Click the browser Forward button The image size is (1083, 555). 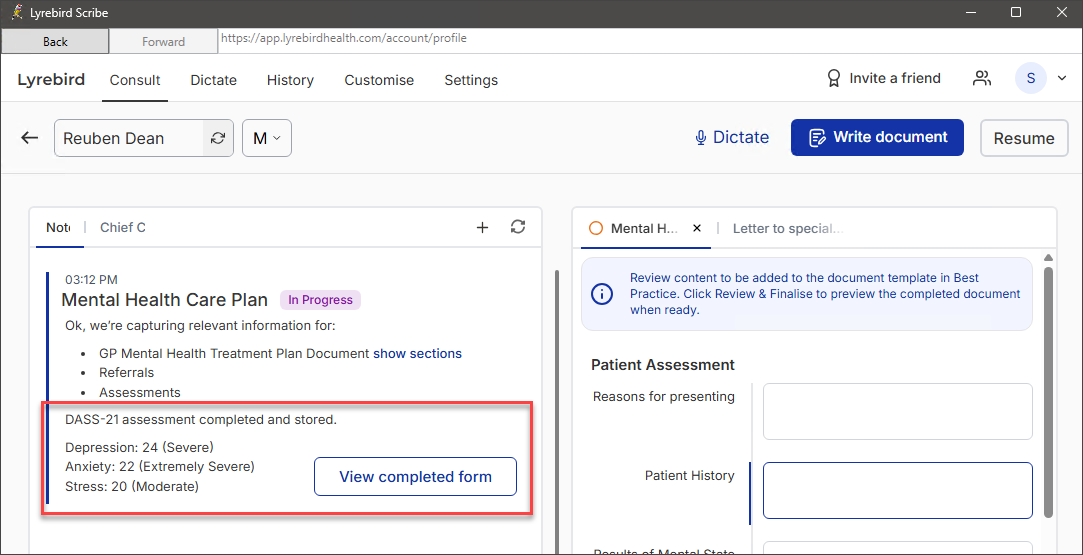pyautogui.click(x=163, y=41)
